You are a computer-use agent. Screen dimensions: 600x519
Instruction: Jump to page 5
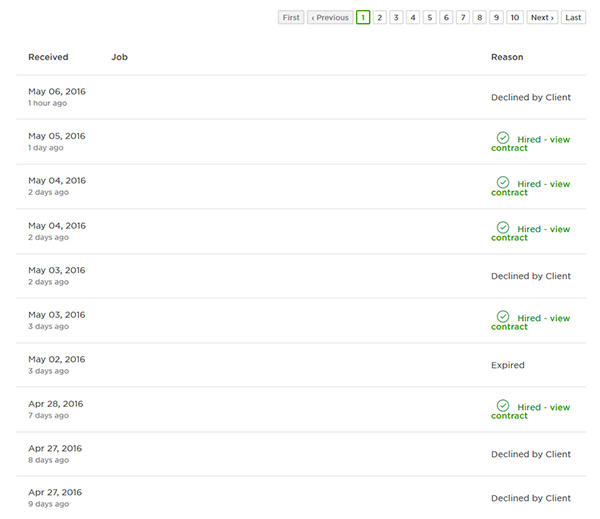(x=430, y=17)
